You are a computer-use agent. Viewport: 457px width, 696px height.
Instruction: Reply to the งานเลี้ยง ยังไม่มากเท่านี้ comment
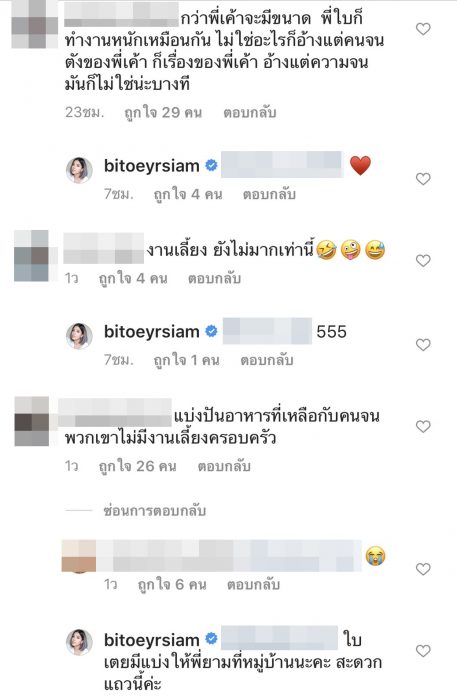(x=214, y=278)
